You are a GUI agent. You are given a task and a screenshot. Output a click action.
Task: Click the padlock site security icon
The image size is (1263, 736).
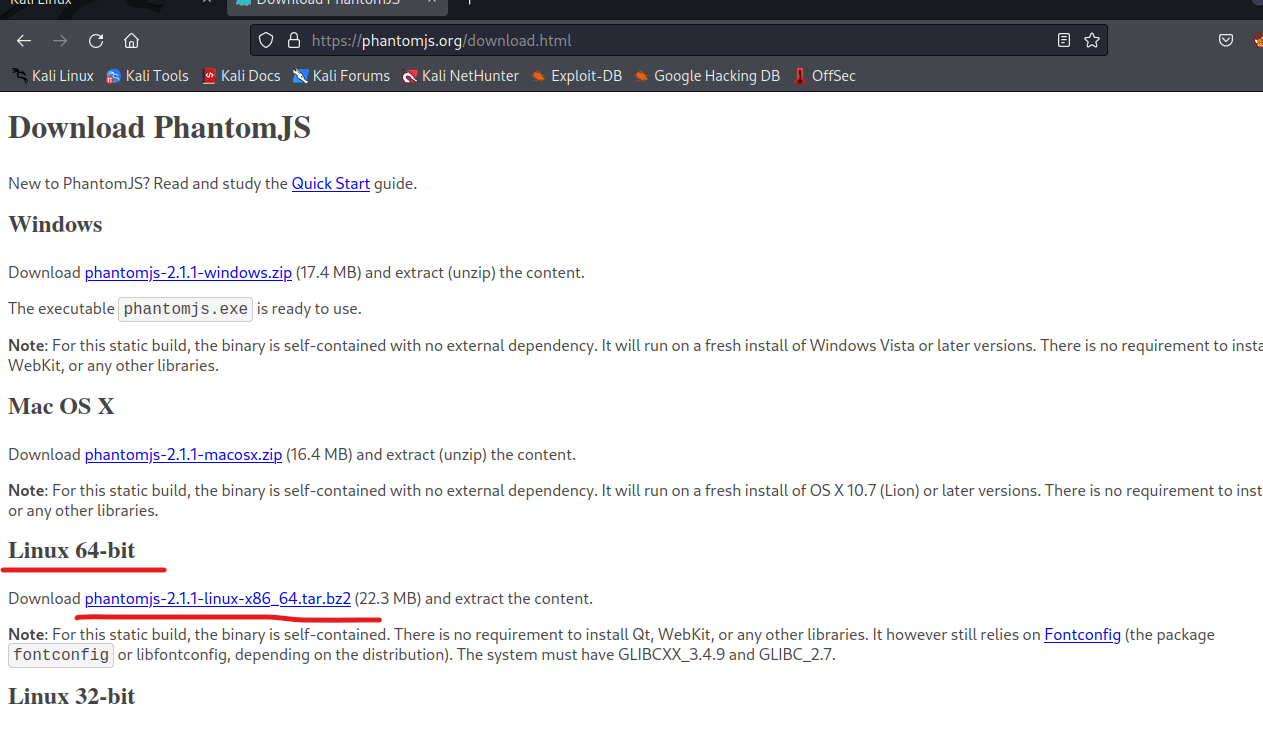(x=293, y=41)
